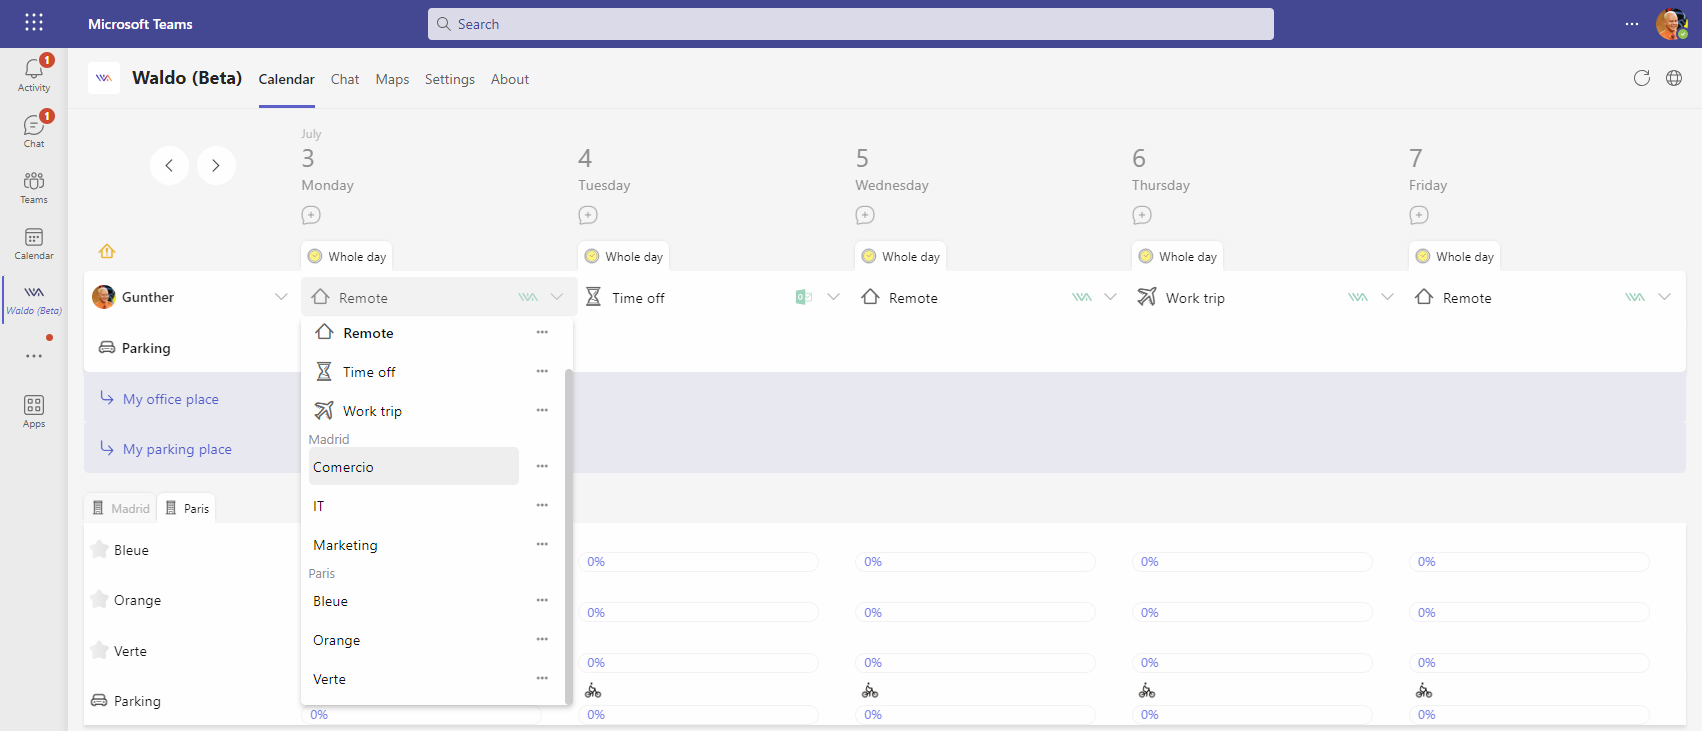This screenshot has width=1702, height=731.
Task: Select Work trip option in dropdown
Action: coord(415,411)
